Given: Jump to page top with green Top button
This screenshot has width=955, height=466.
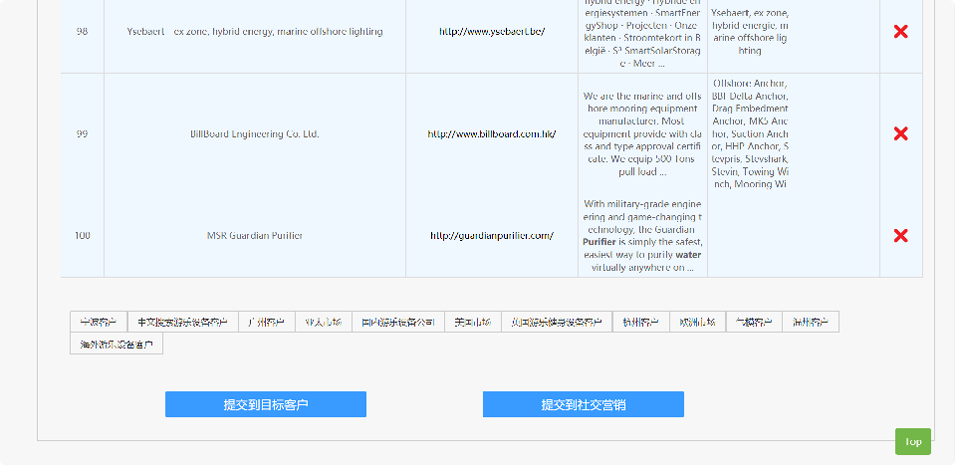Looking at the screenshot, I should pos(913,442).
